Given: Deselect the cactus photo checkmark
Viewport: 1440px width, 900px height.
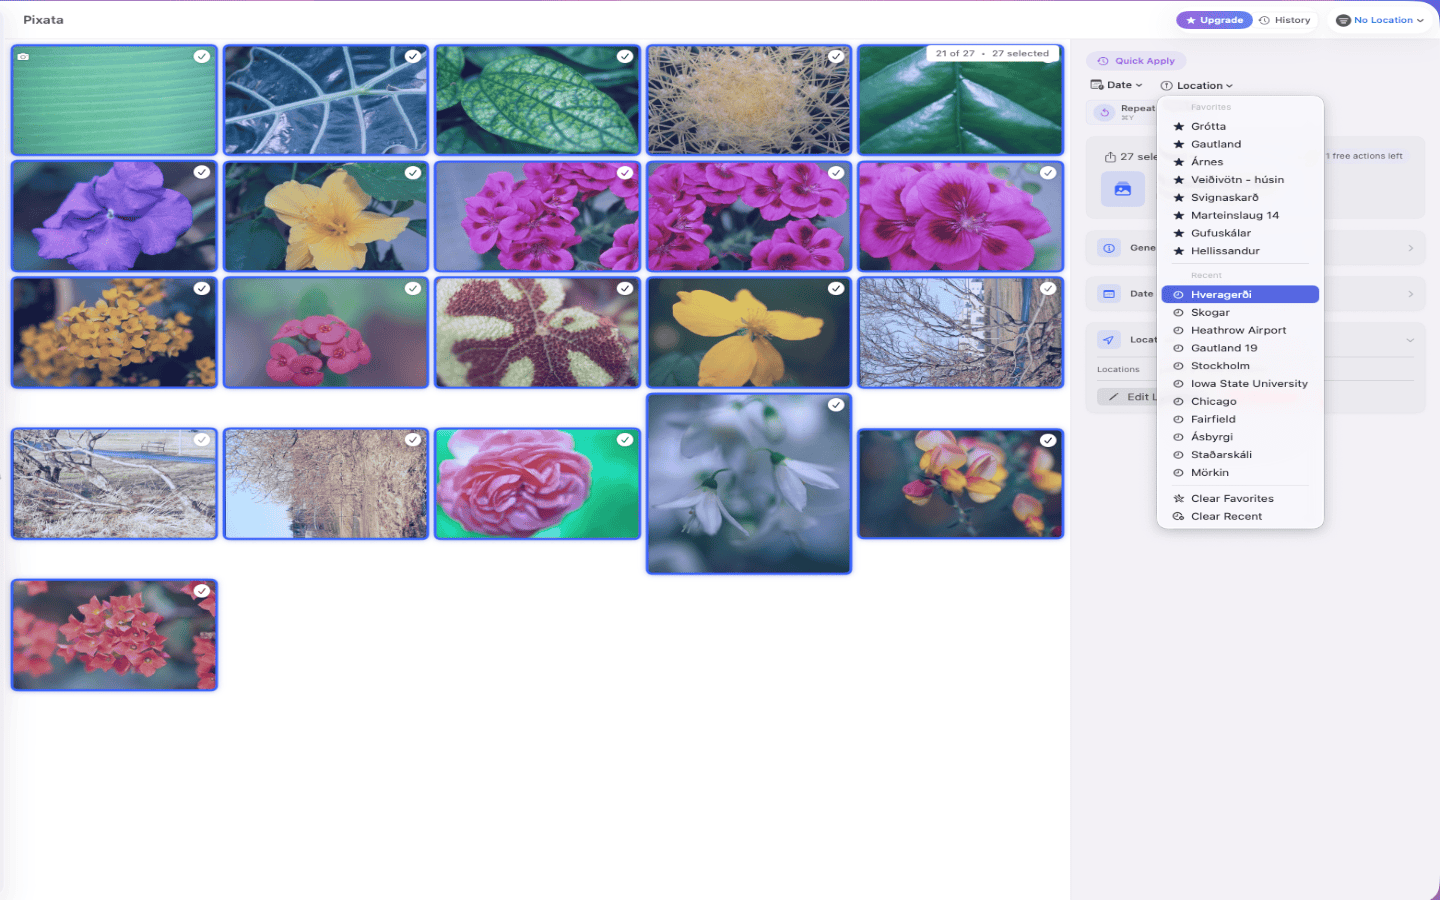Looking at the screenshot, I should tap(837, 56).
